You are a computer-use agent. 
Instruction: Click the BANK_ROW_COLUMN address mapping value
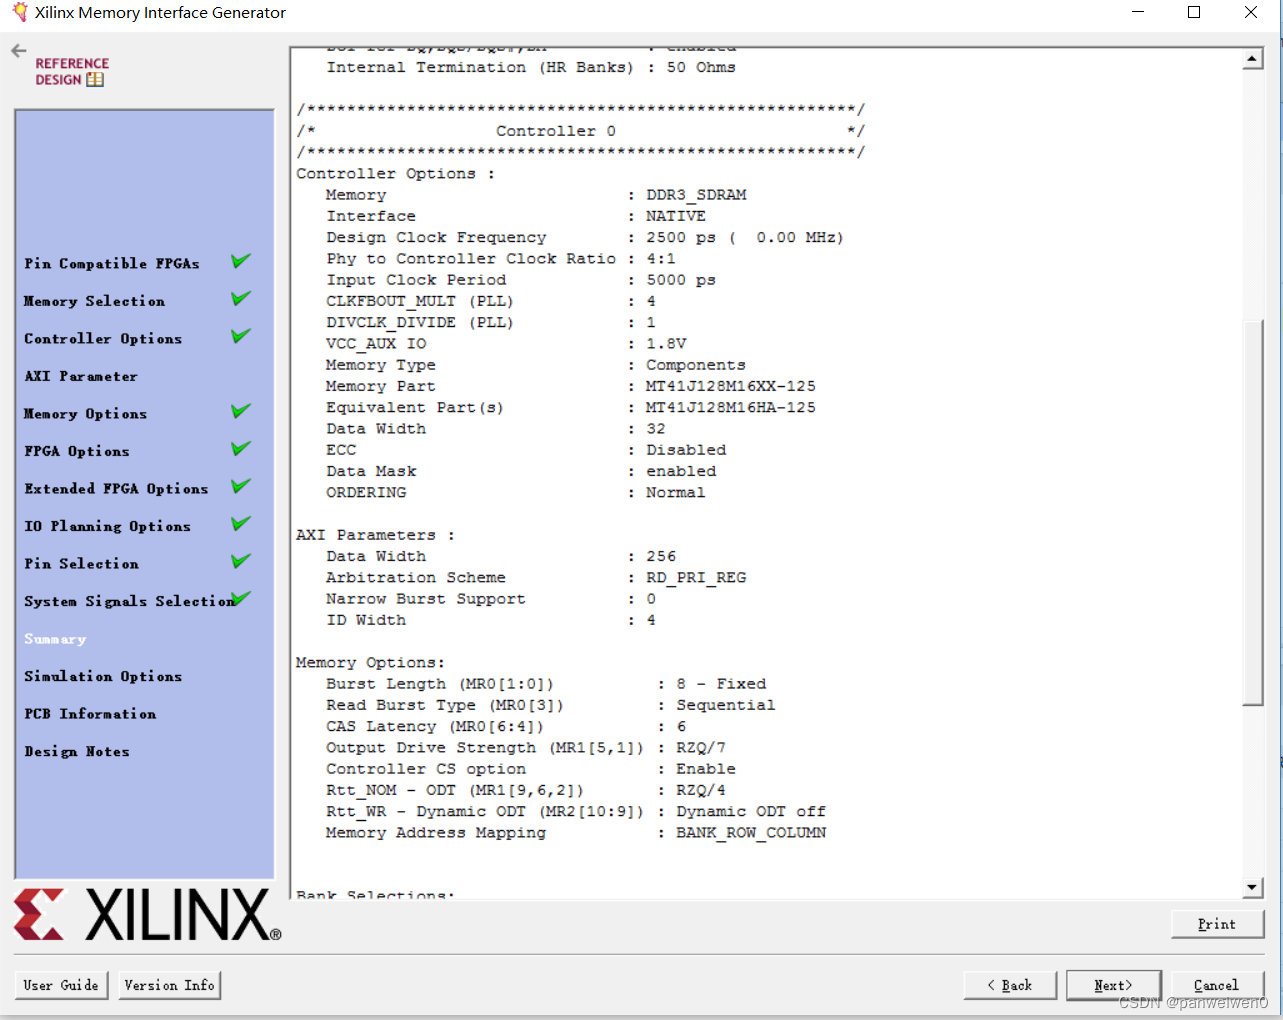click(751, 832)
